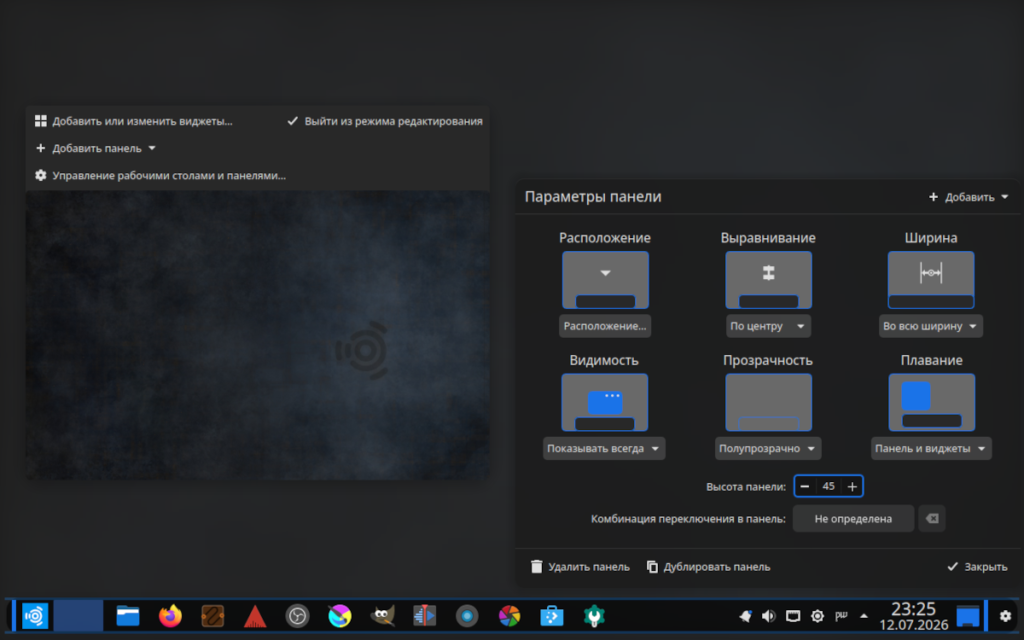1024x640 pixels.
Task: Click the blue show desktop icon
Action: click(968, 616)
